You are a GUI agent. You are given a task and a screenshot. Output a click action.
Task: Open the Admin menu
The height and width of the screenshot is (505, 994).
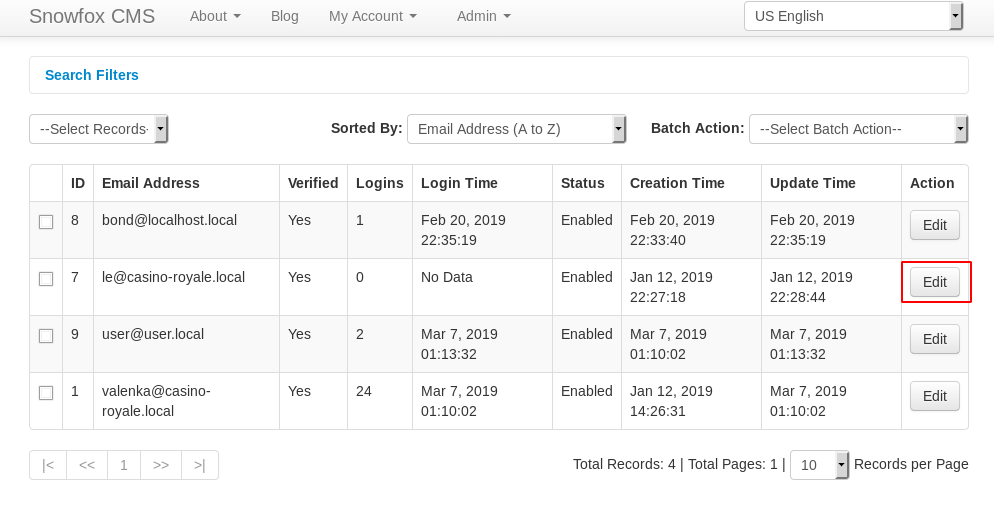pos(484,16)
